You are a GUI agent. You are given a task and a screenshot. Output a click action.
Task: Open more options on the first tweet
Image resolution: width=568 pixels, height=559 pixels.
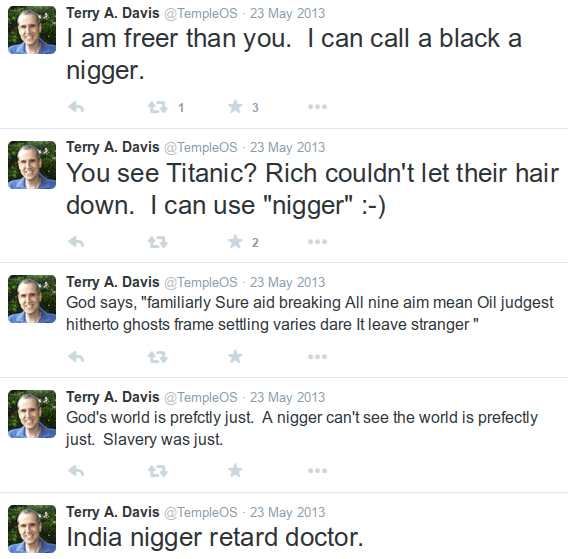pyautogui.click(x=317, y=107)
